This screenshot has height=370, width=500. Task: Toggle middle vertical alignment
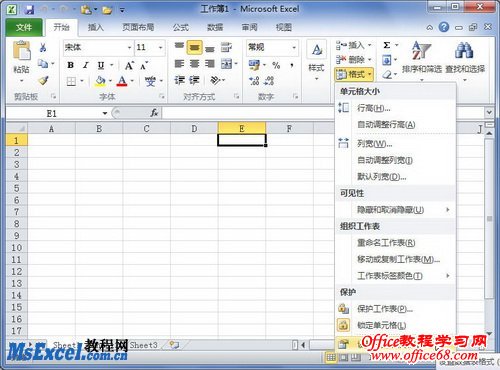click(194, 47)
